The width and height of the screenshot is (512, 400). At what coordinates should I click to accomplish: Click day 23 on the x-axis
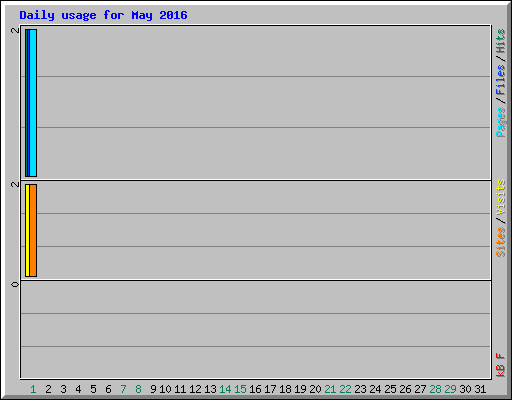tap(360, 389)
